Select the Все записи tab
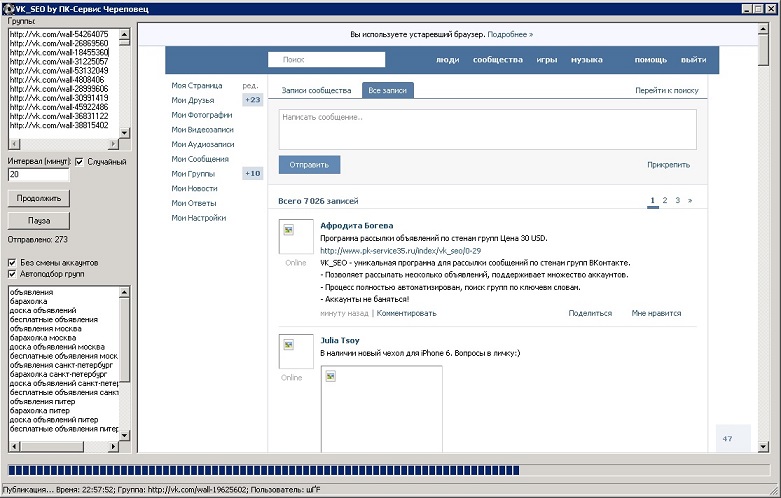781x498 pixels. [388, 90]
